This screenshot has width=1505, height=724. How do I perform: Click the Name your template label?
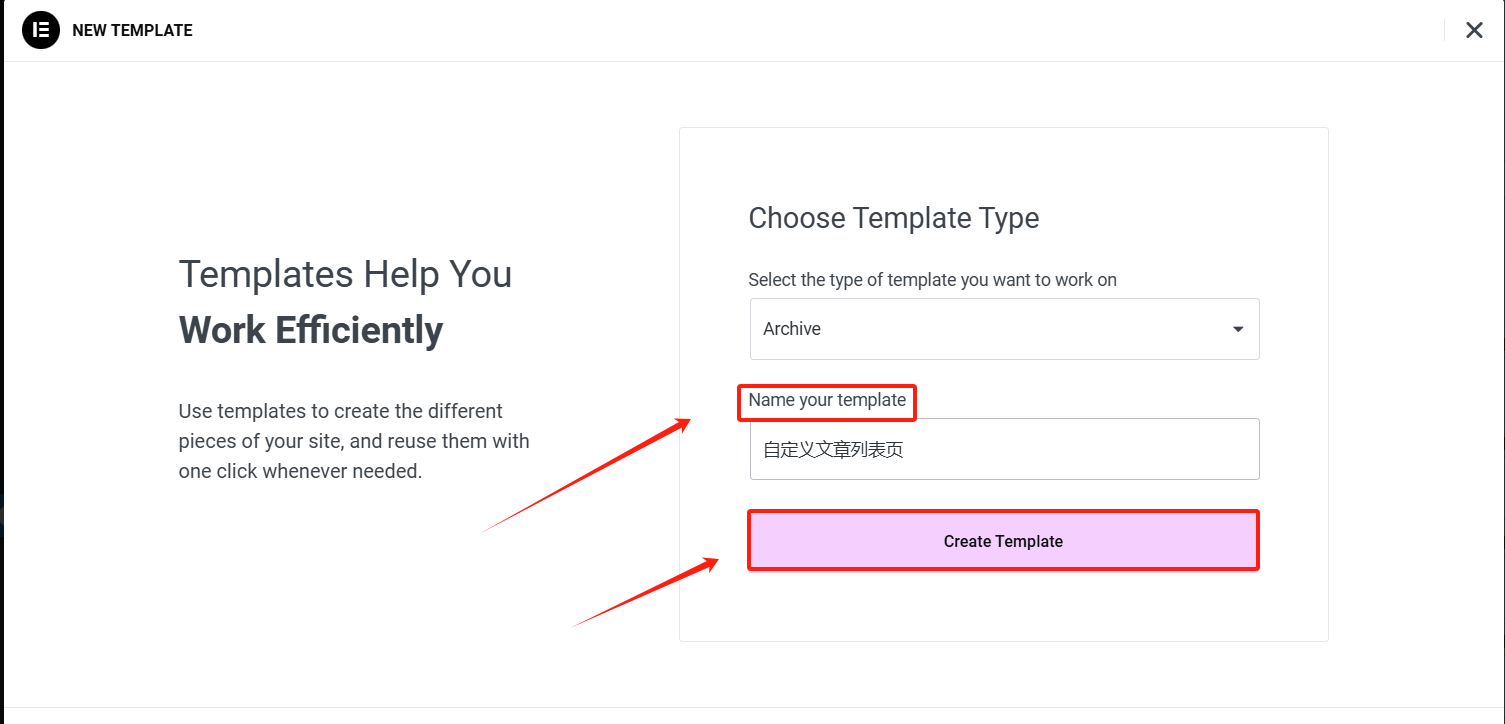pos(826,399)
